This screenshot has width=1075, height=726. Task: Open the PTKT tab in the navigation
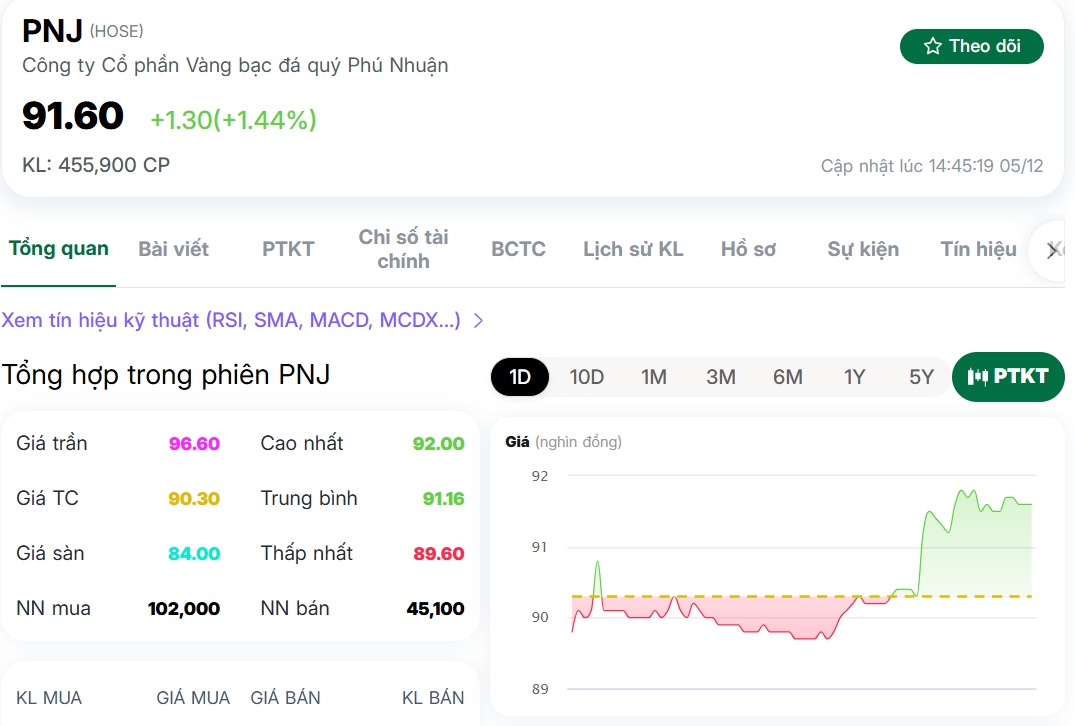pyautogui.click(x=288, y=249)
